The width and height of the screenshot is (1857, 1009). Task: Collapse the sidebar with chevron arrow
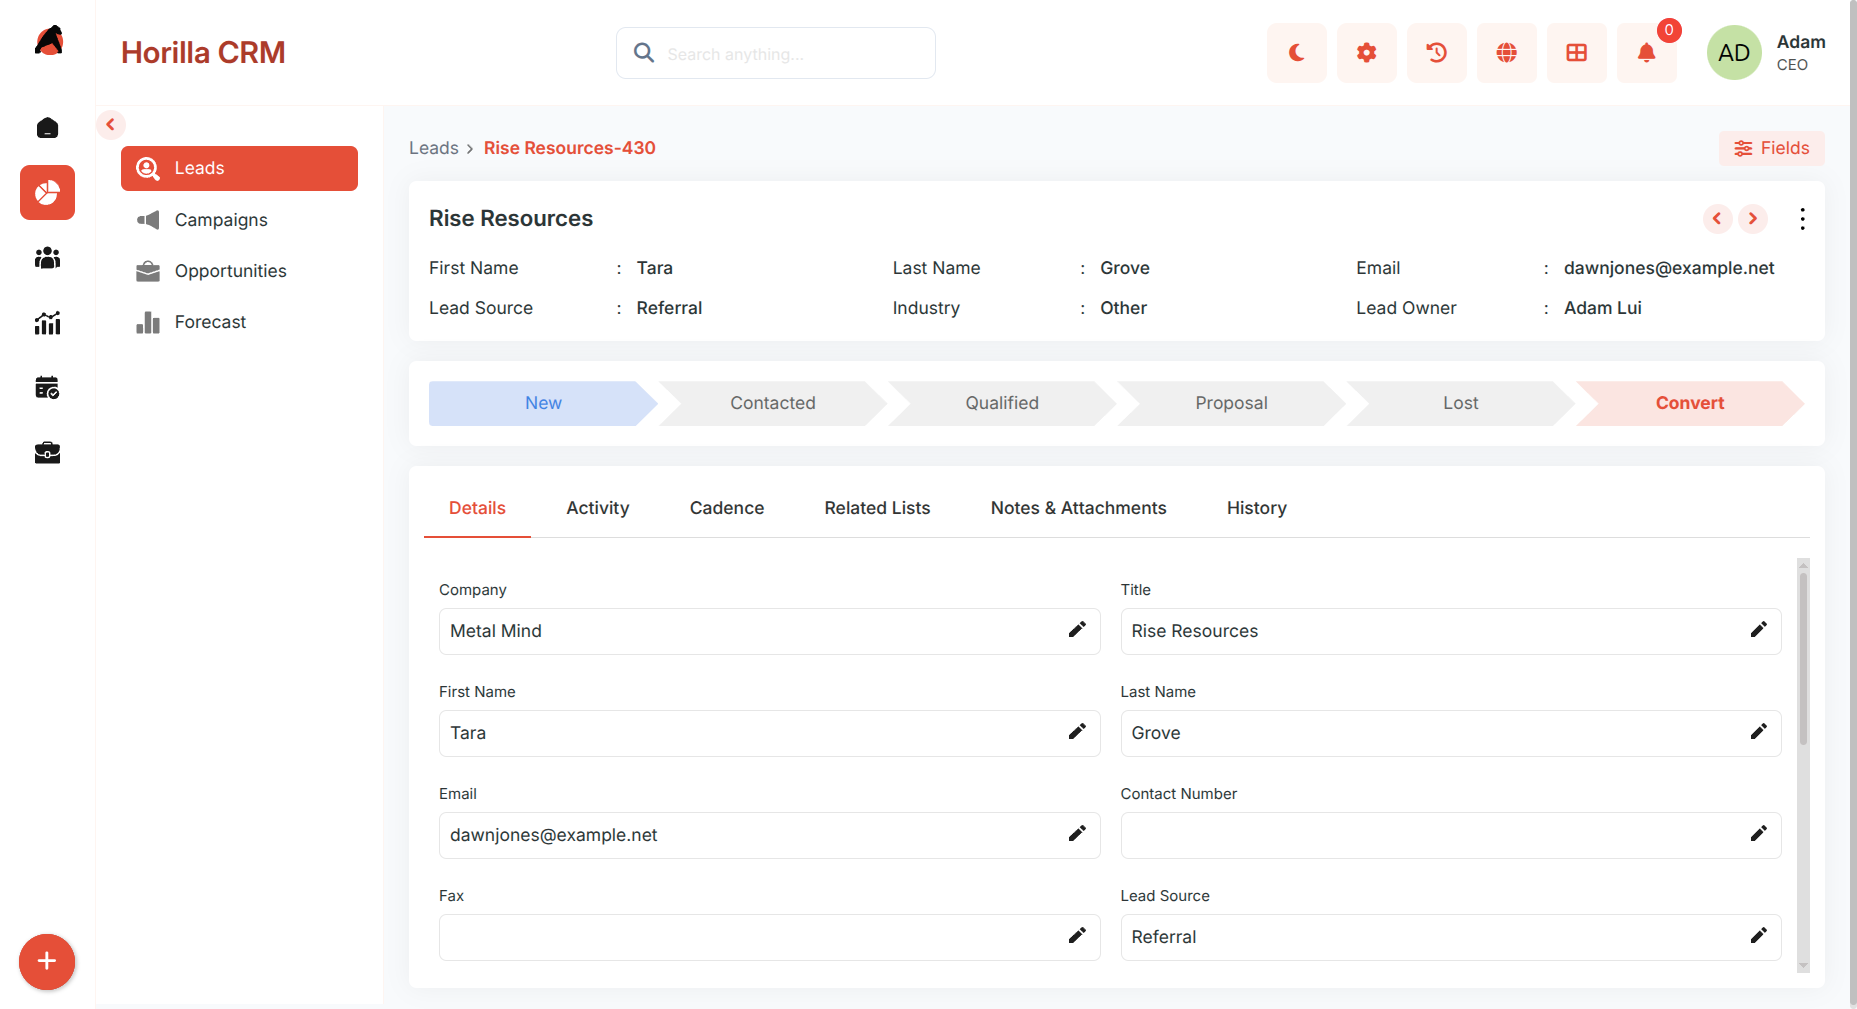click(x=111, y=125)
